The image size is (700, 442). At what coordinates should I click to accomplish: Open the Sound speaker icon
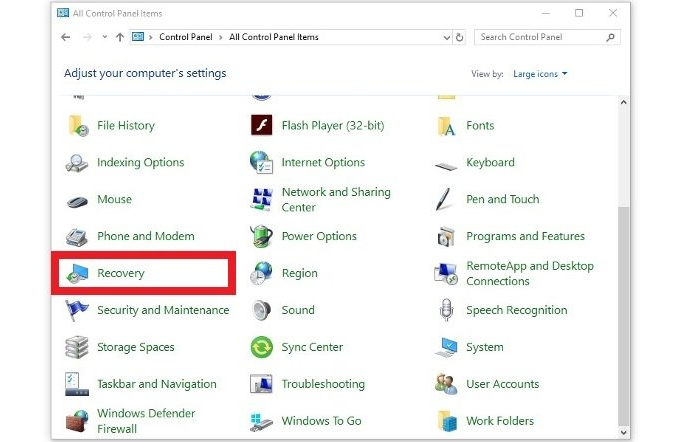262,310
